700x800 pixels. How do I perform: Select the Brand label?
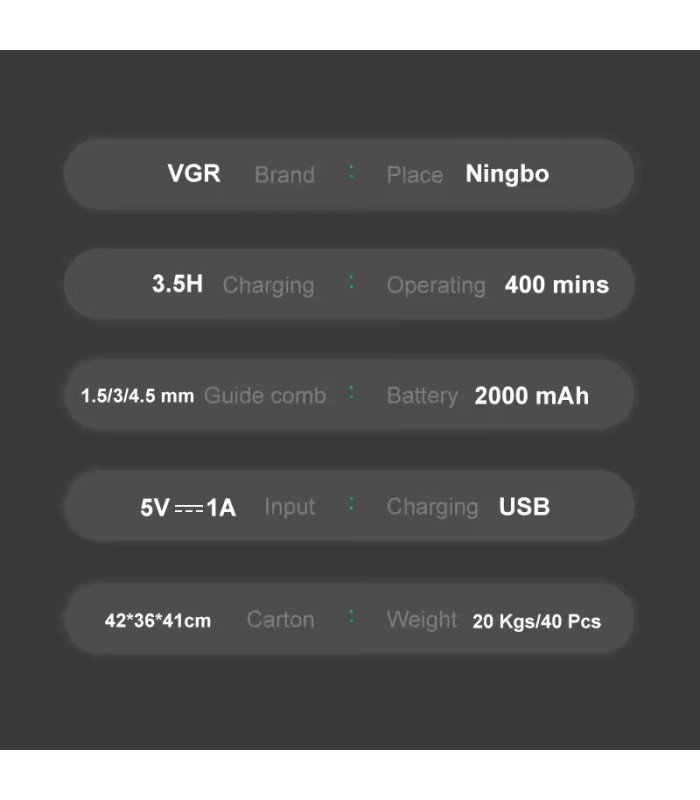click(284, 175)
